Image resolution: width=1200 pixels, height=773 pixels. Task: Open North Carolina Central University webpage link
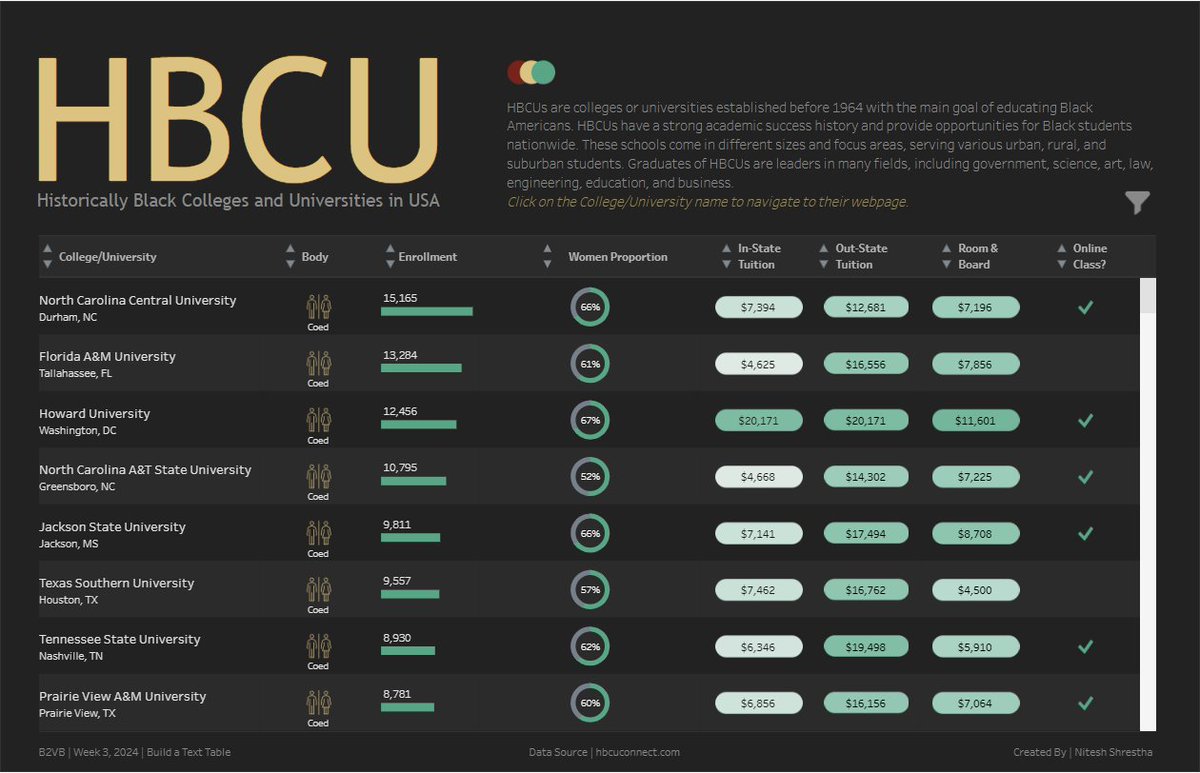click(138, 300)
